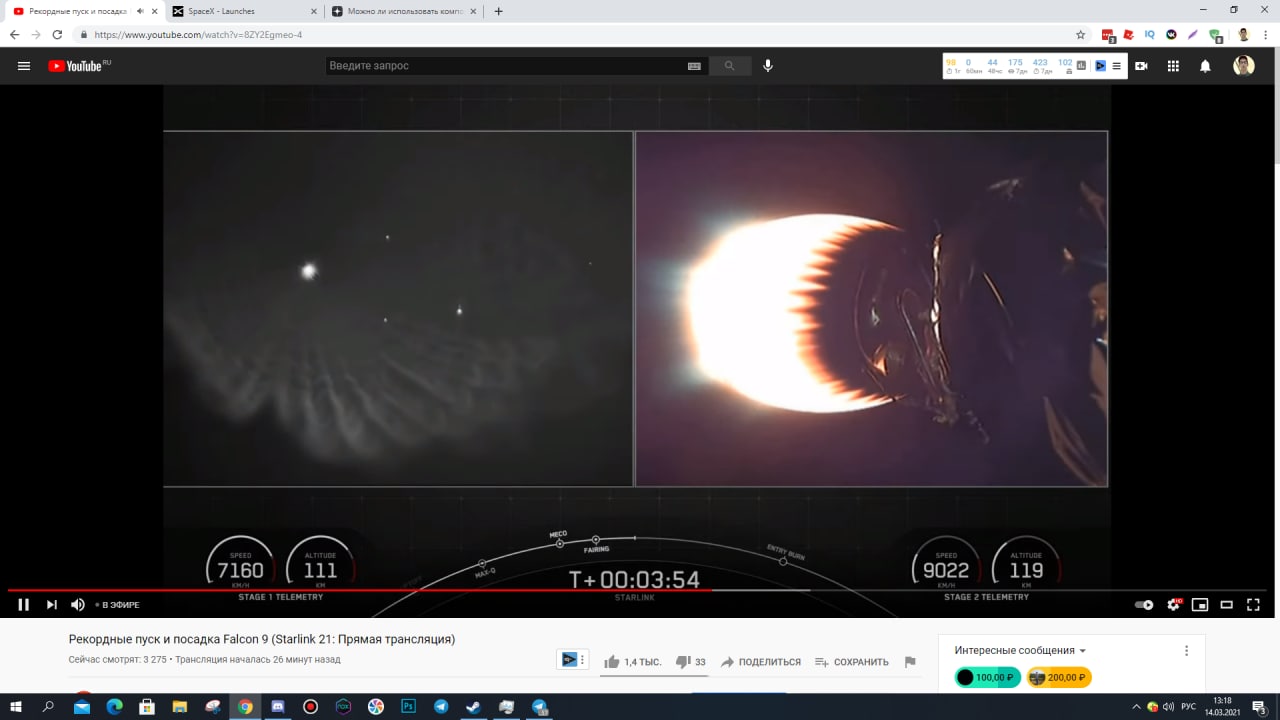
Task: Click the FAIRING timeline marker
Action: tap(595, 540)
